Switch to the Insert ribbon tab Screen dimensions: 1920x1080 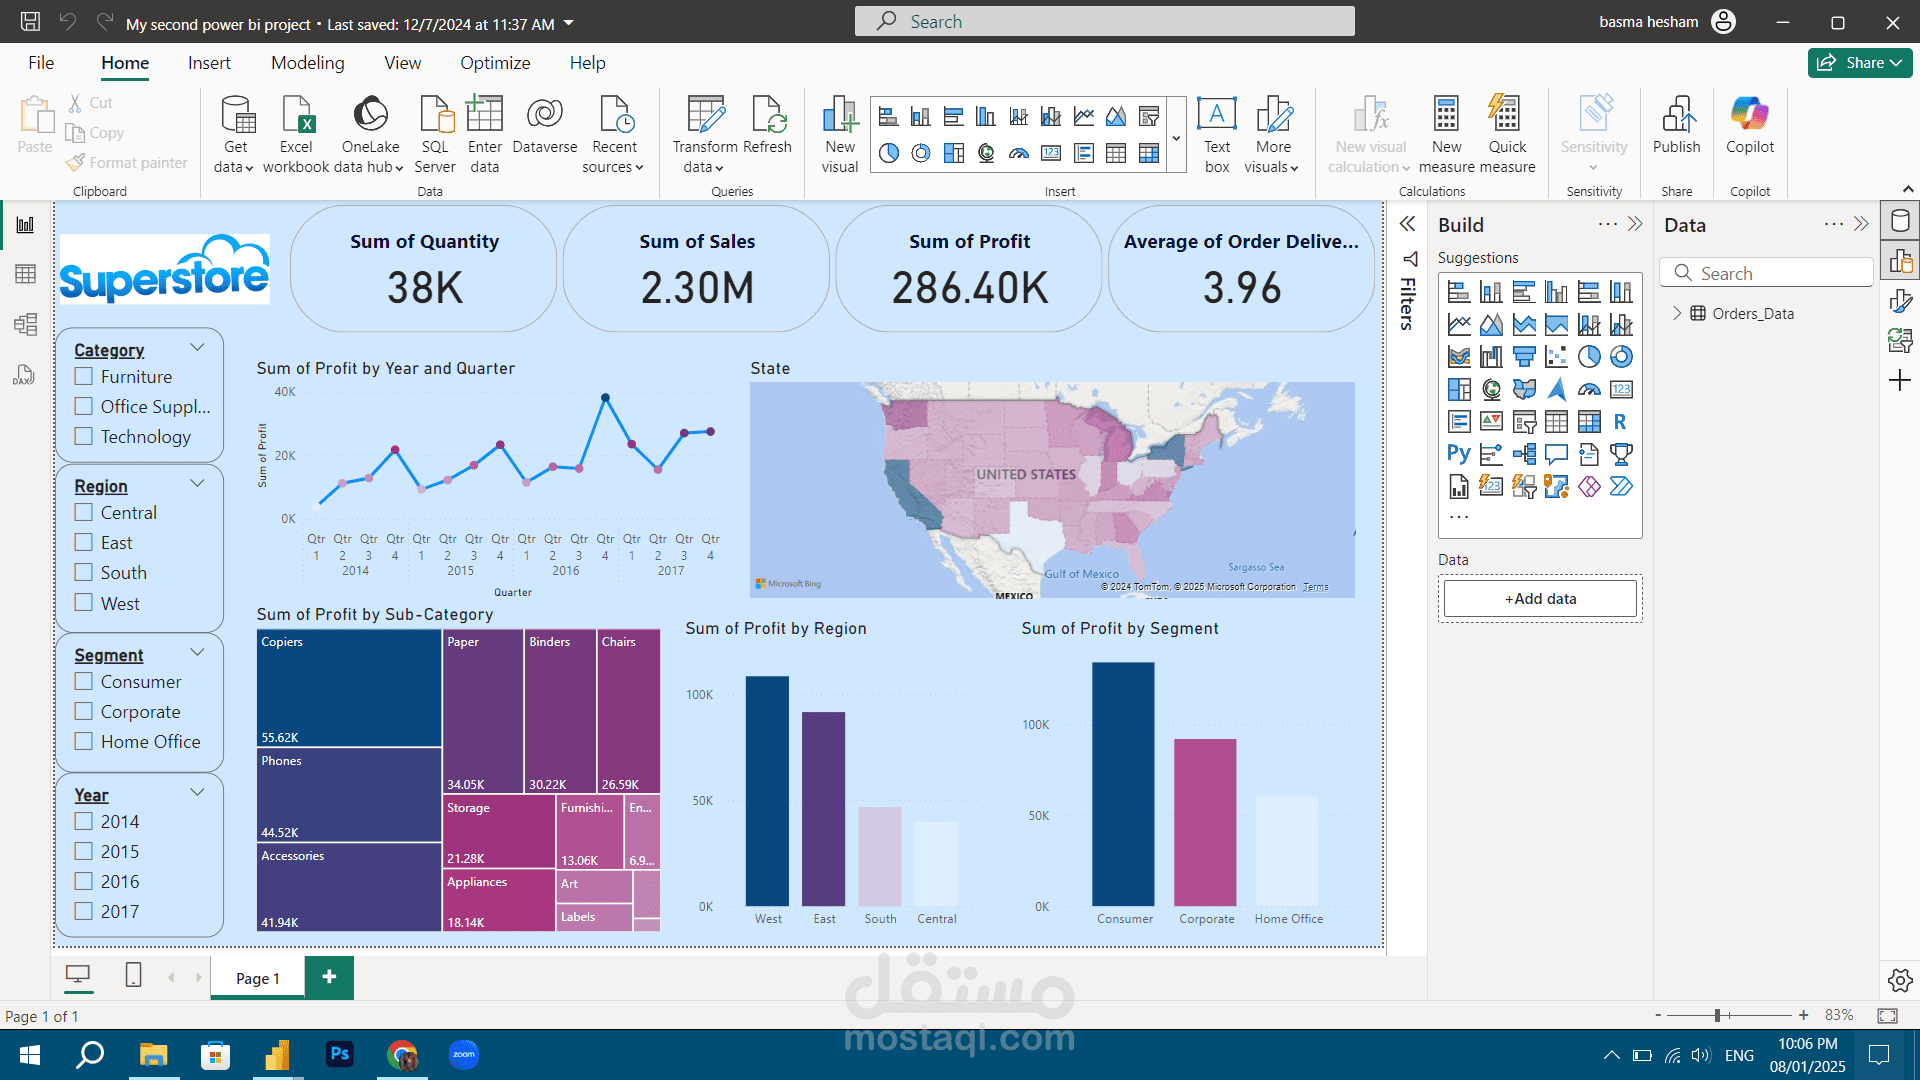pos(209,63)
